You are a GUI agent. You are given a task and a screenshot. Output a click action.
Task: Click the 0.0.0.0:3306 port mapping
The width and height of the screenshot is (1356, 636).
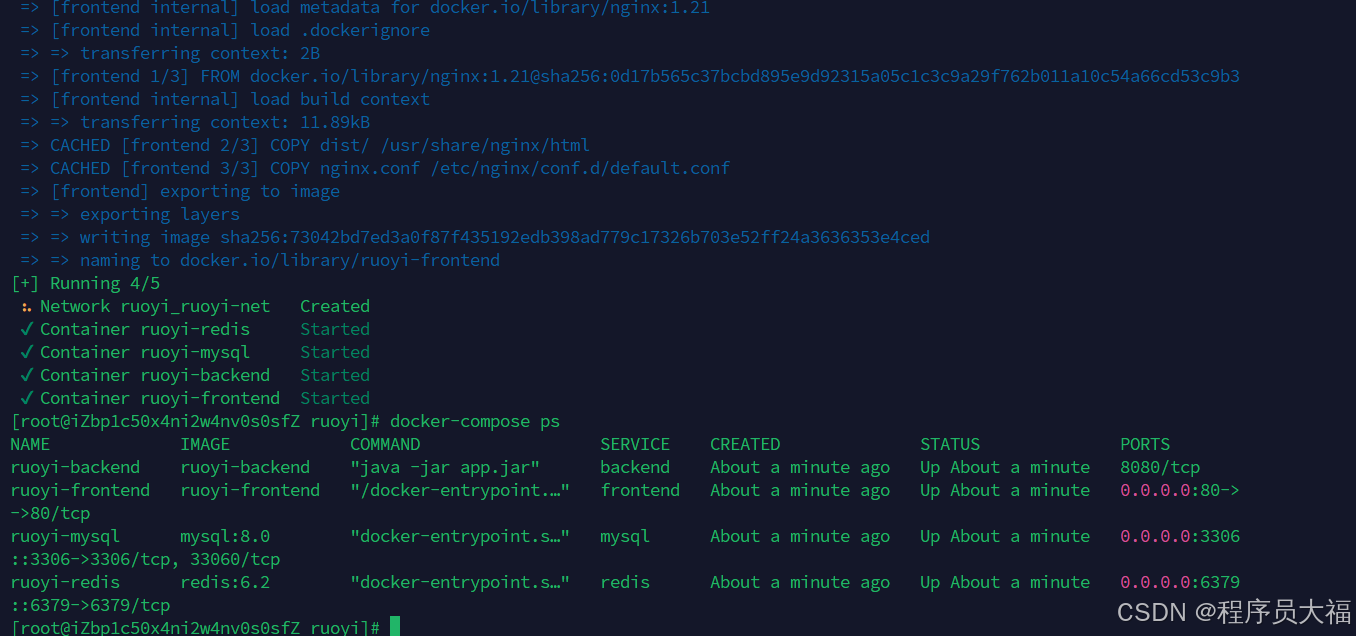[x=1180, y=536]
